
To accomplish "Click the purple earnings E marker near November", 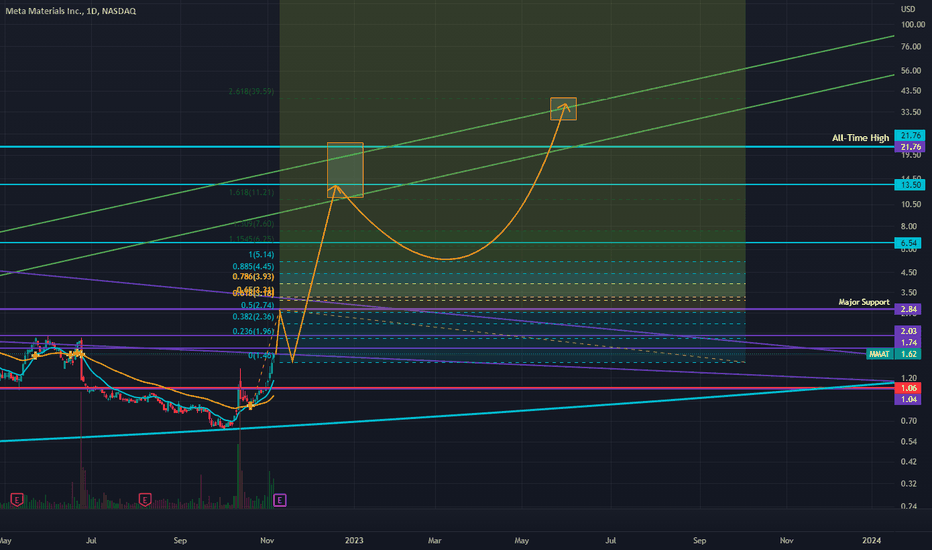I will [279, 500].
